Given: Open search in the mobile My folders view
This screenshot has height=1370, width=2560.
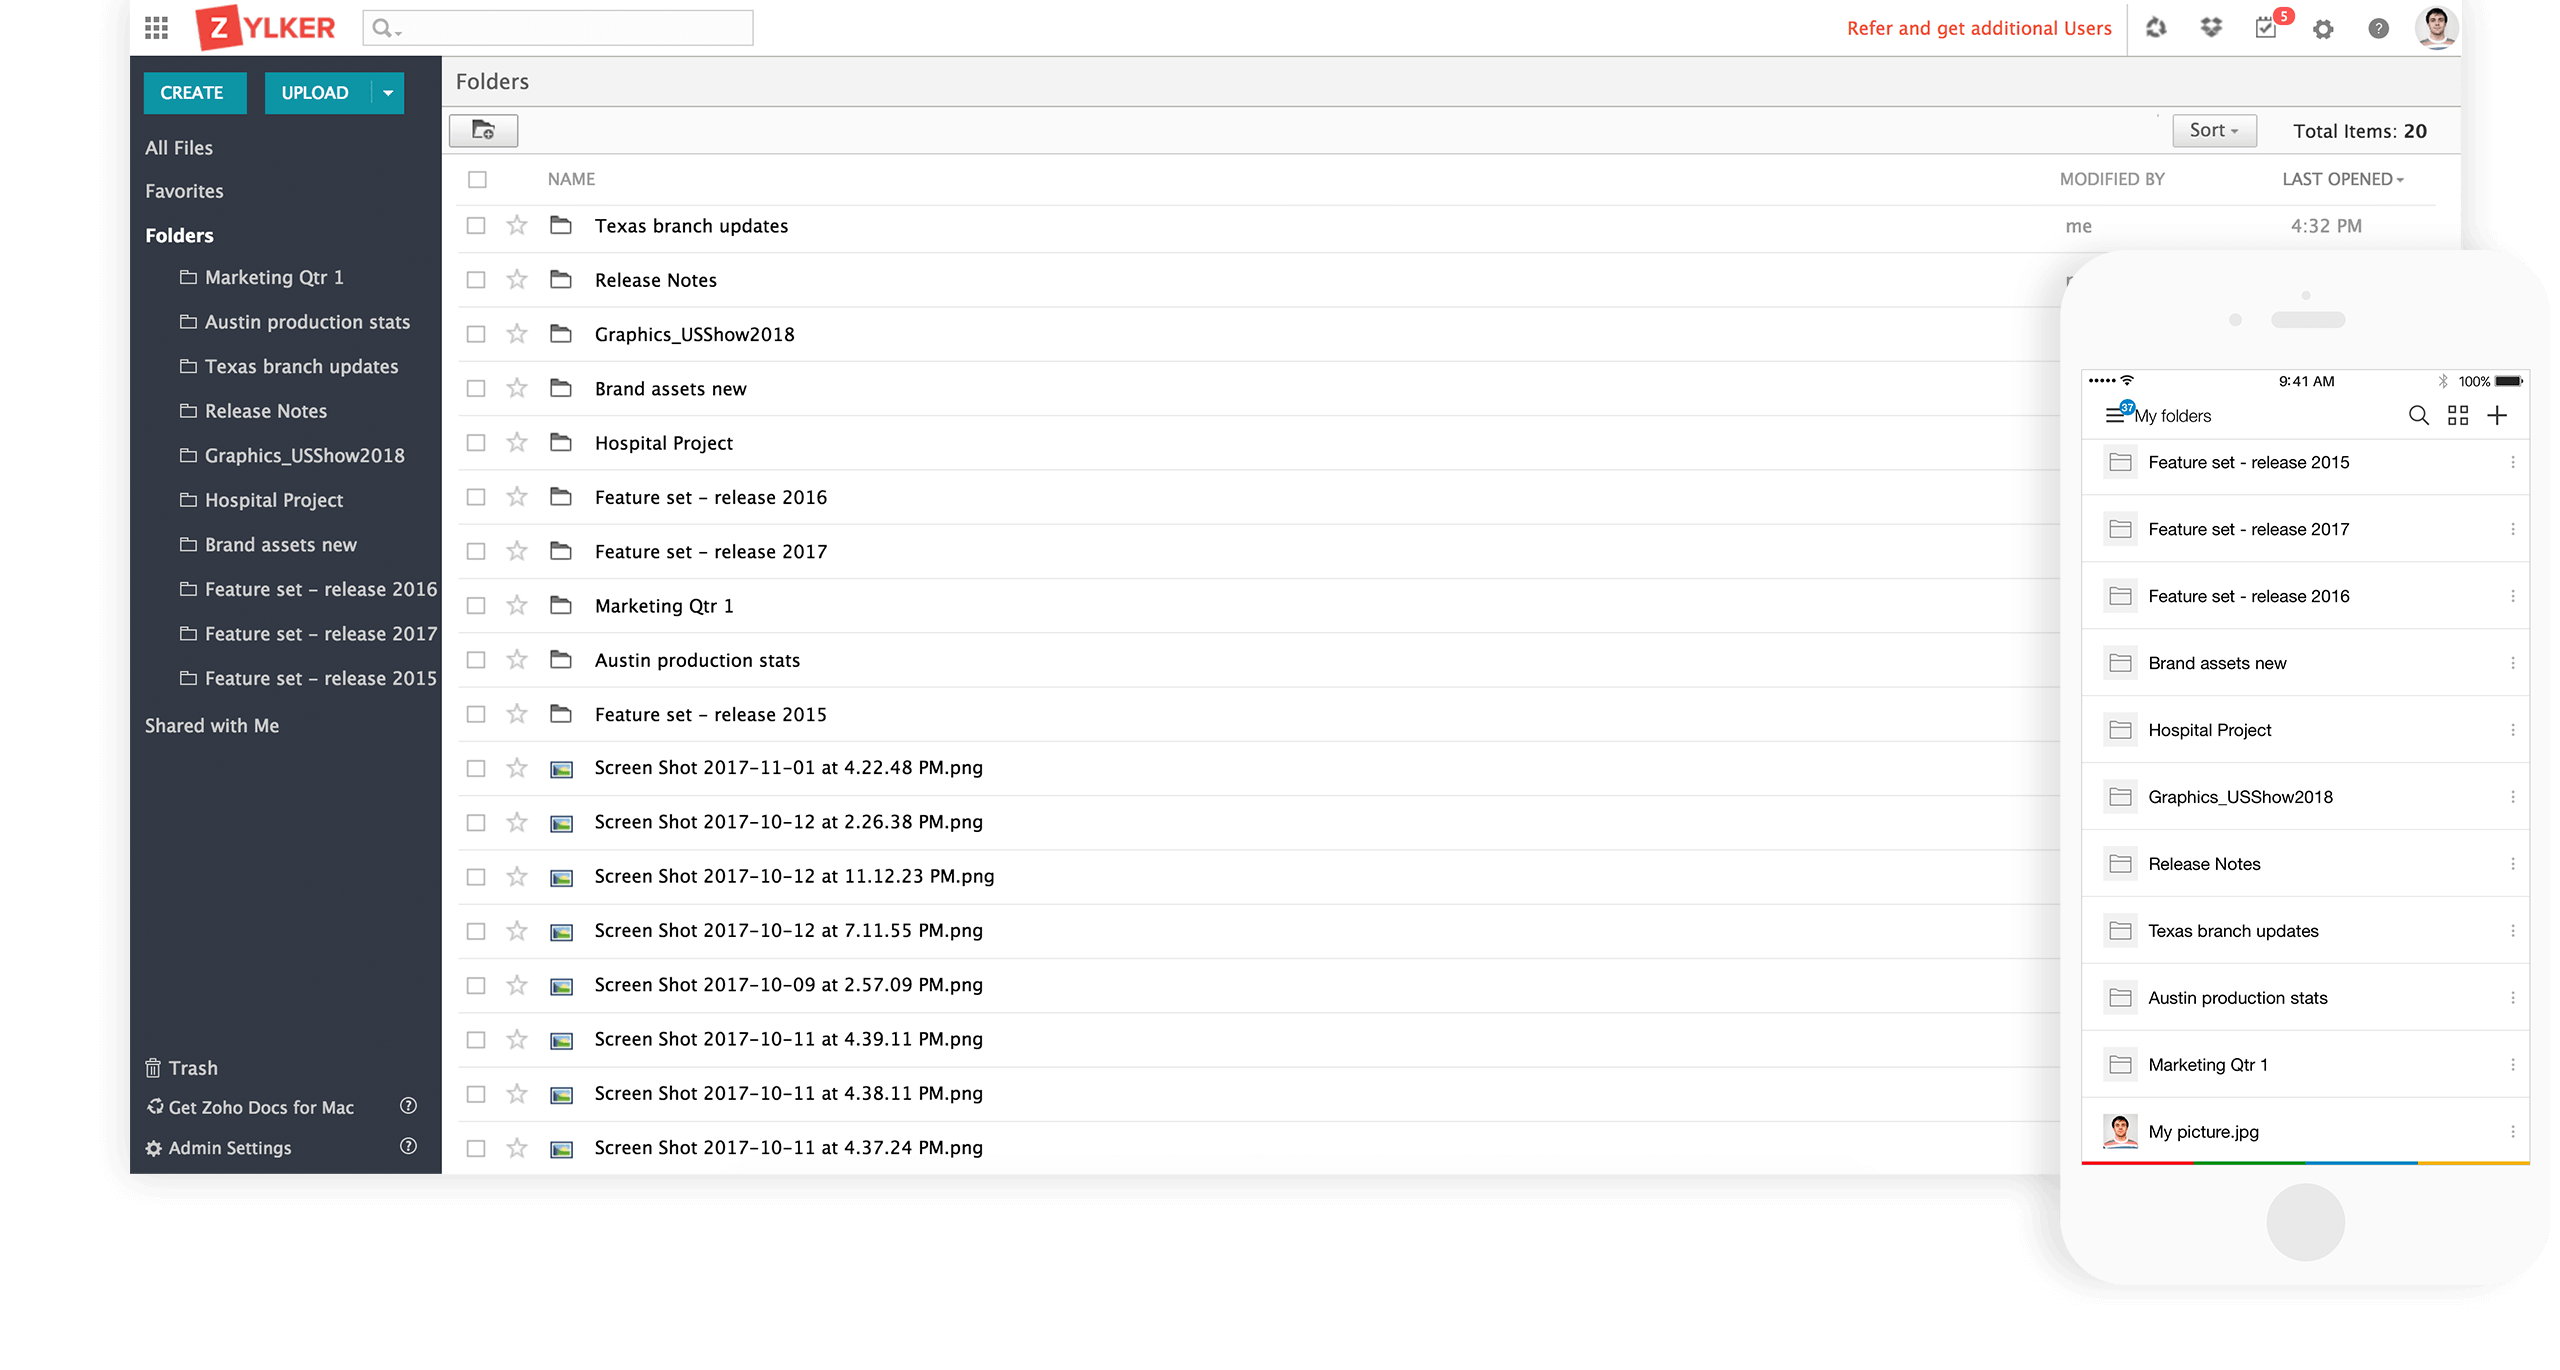Looking at the screenshot, I should click(x=2419, y=415).
